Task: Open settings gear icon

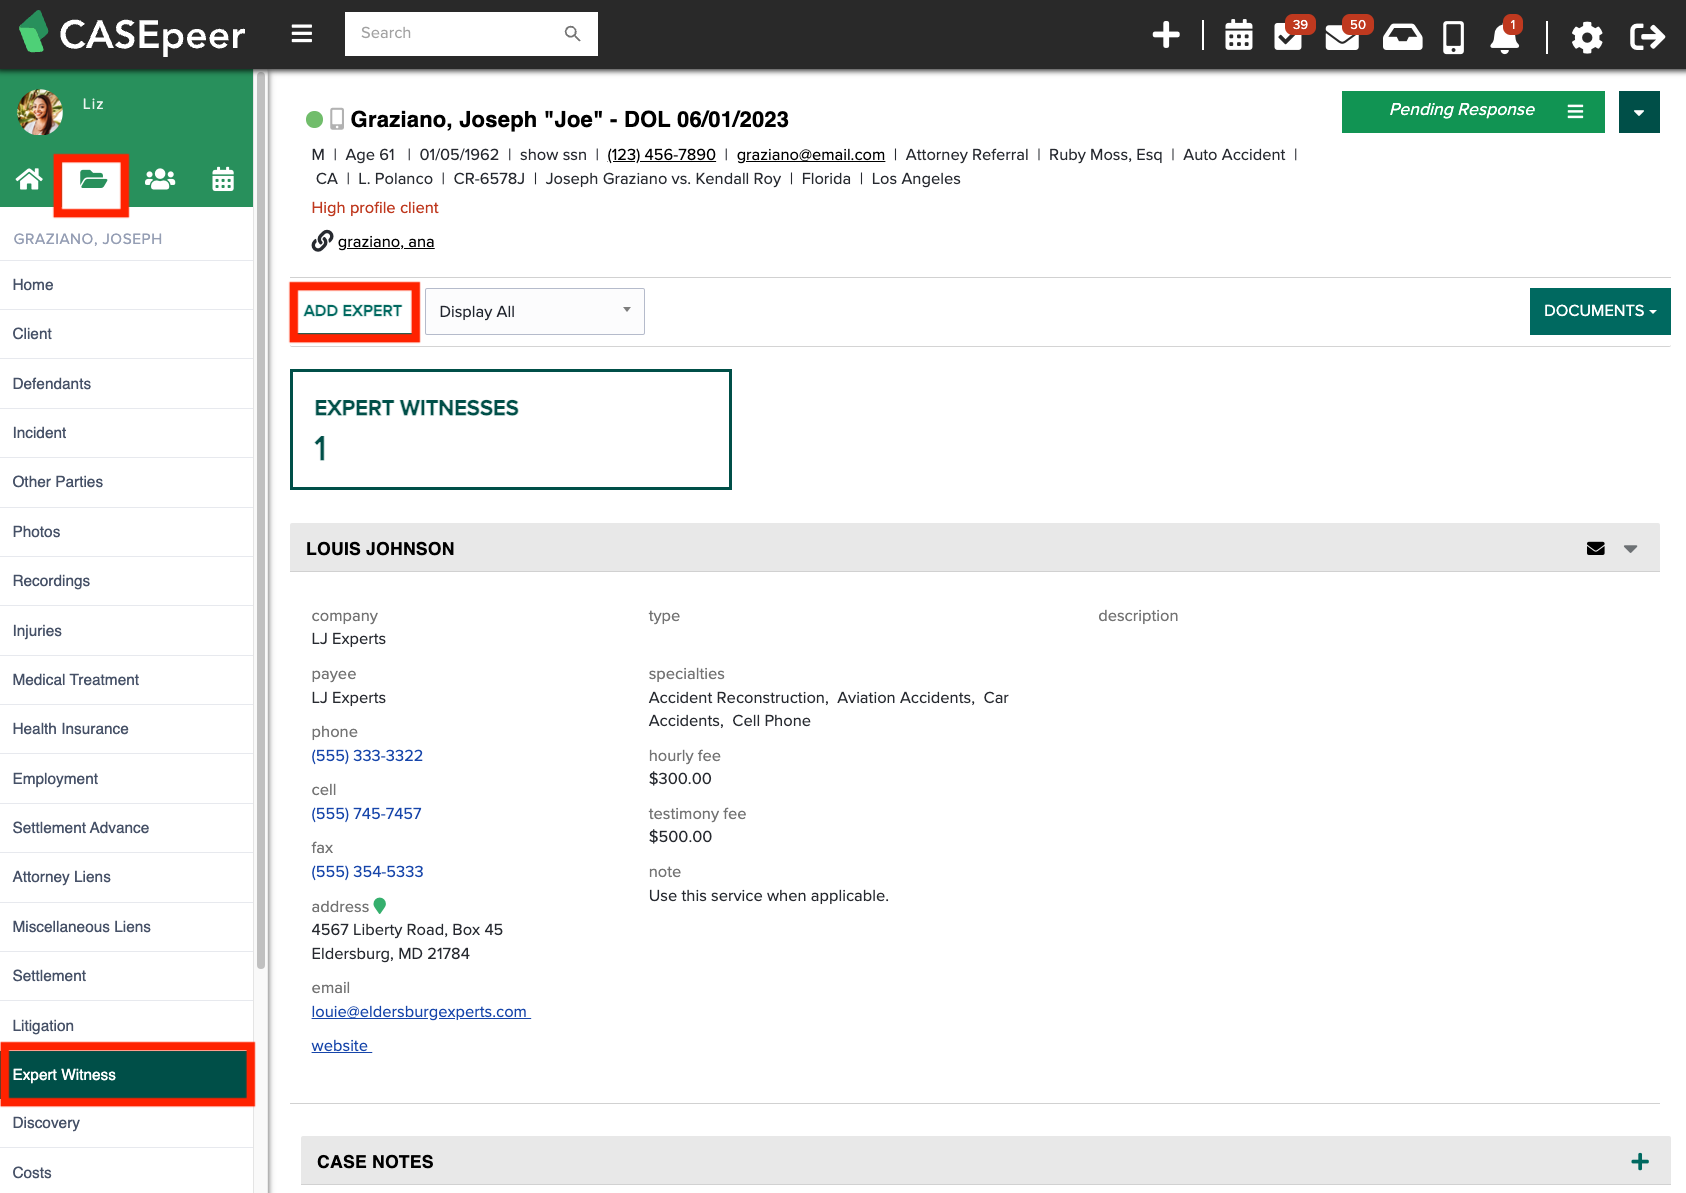Action: 1587,37
